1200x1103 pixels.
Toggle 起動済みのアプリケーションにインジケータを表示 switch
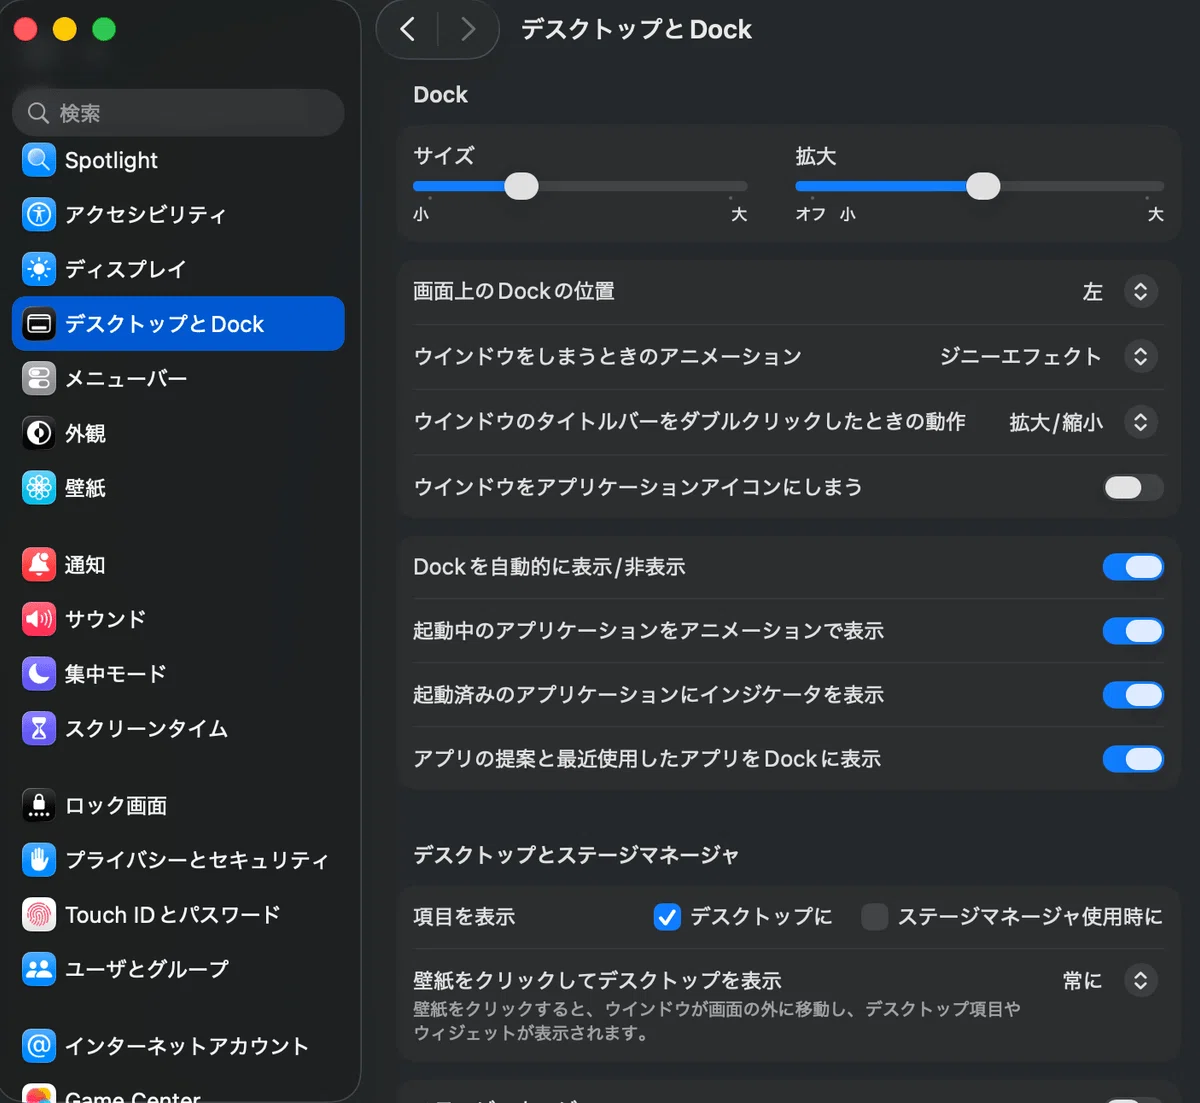[1133, 695]
